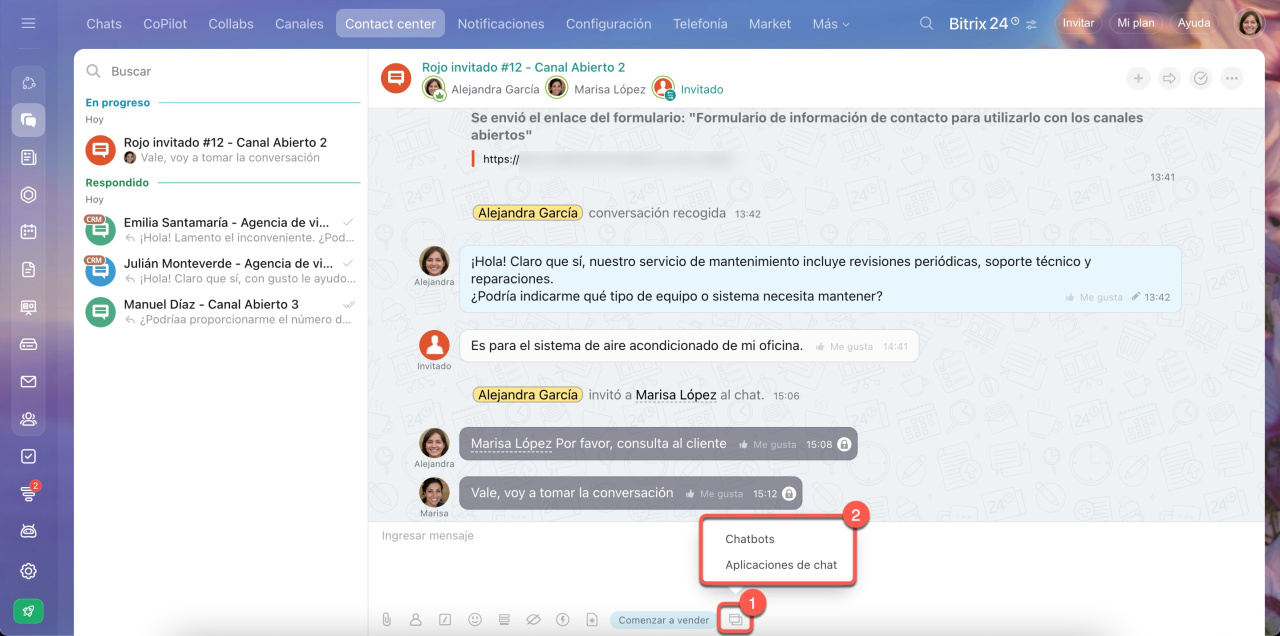
Task: Click the Mi plan button
Action: [1136, 23]
